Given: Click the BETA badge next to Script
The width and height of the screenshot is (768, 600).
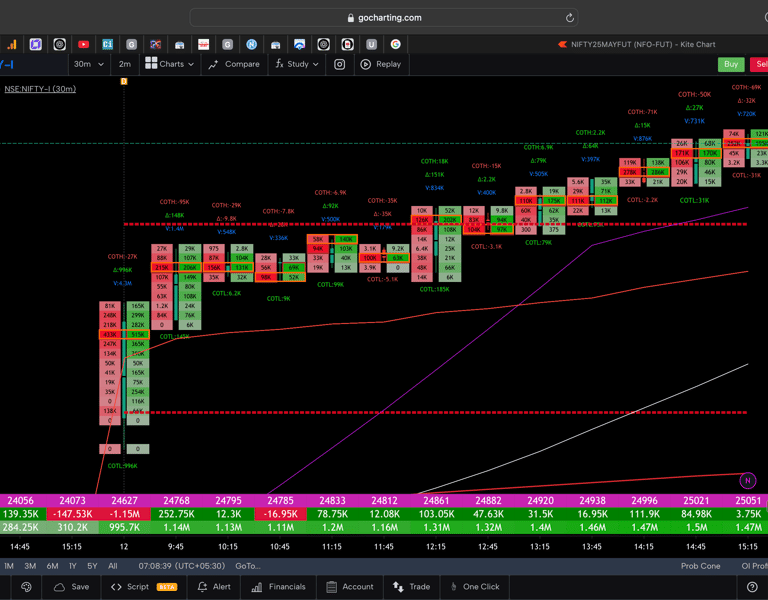Looking at the screenshot, I should (x=167, y=587).
